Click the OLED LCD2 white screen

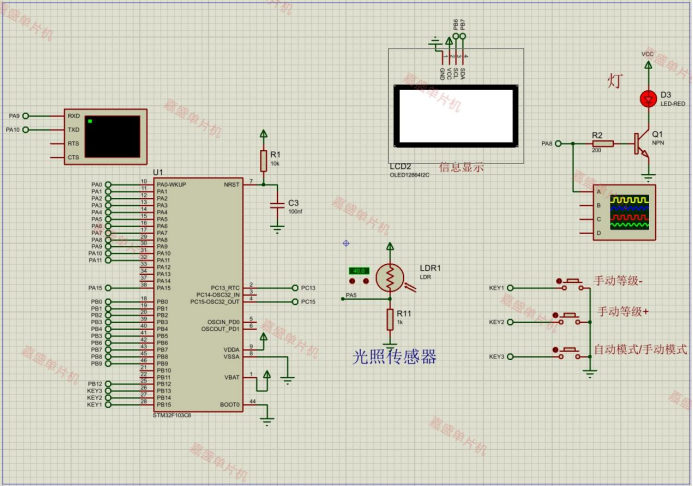click(x=456, y=116)
